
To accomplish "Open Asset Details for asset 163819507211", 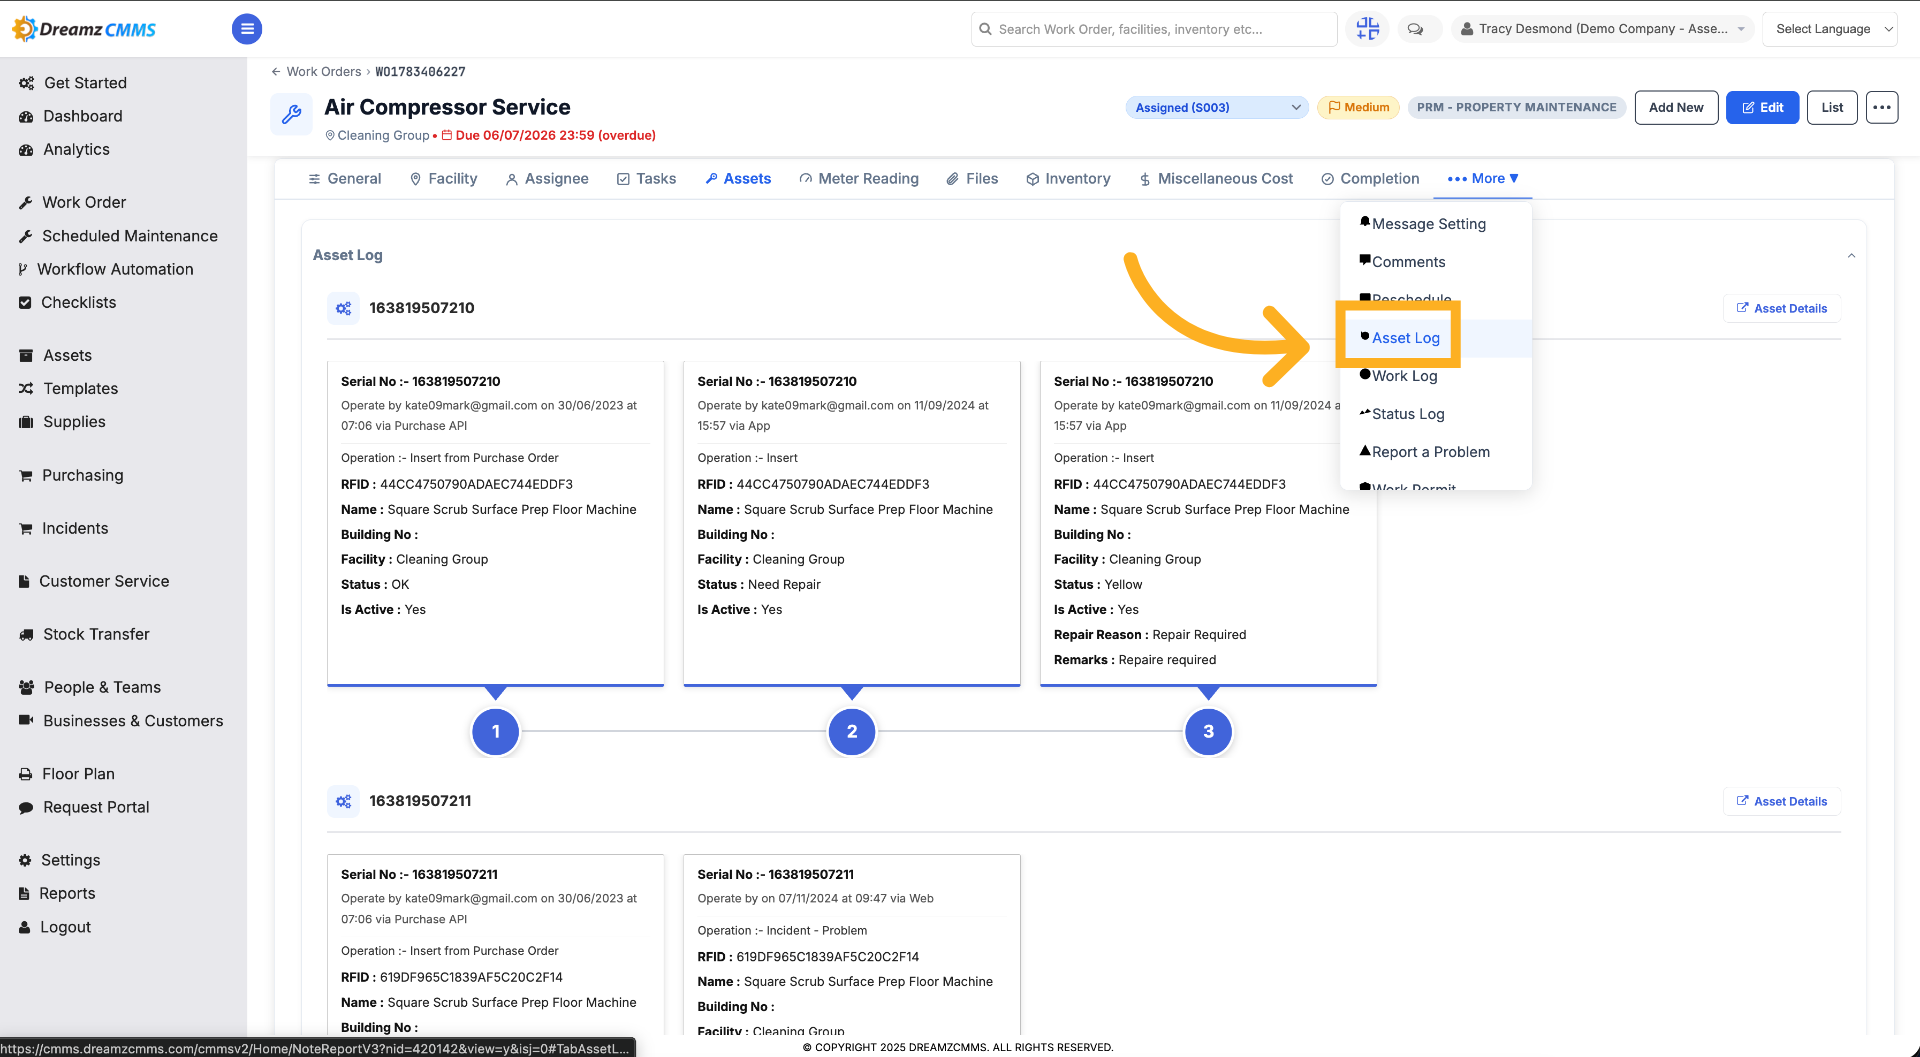I will [x=1782, y=801].
